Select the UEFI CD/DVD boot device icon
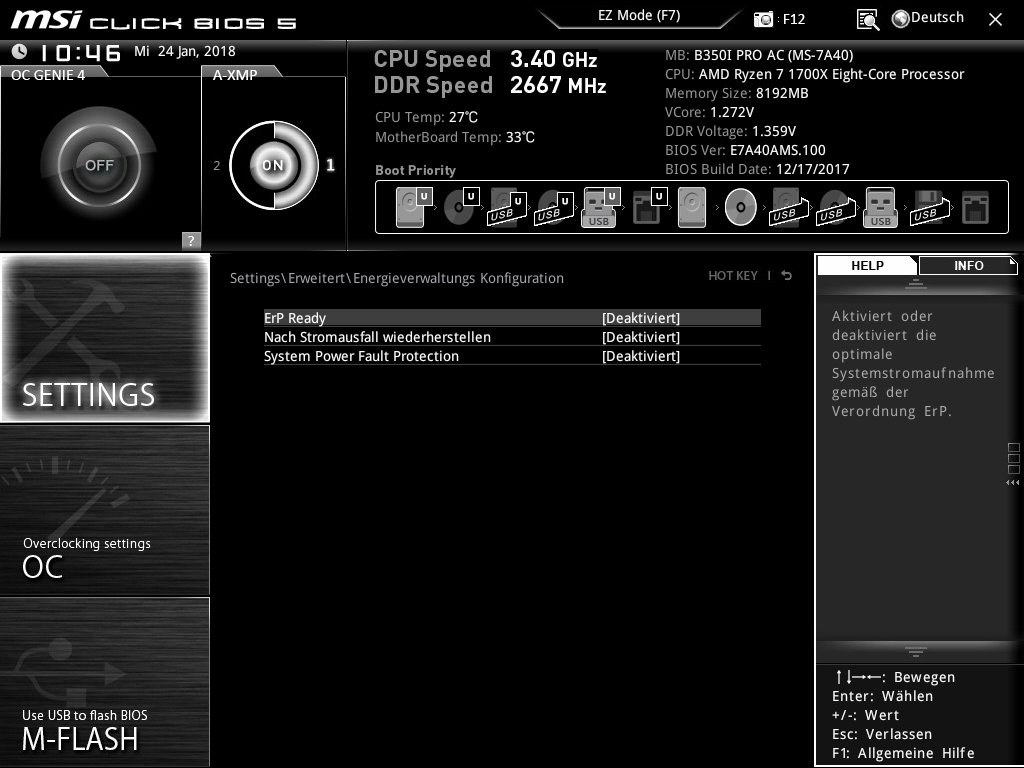This screenshot has width=1024, height=768. point(461,207)
